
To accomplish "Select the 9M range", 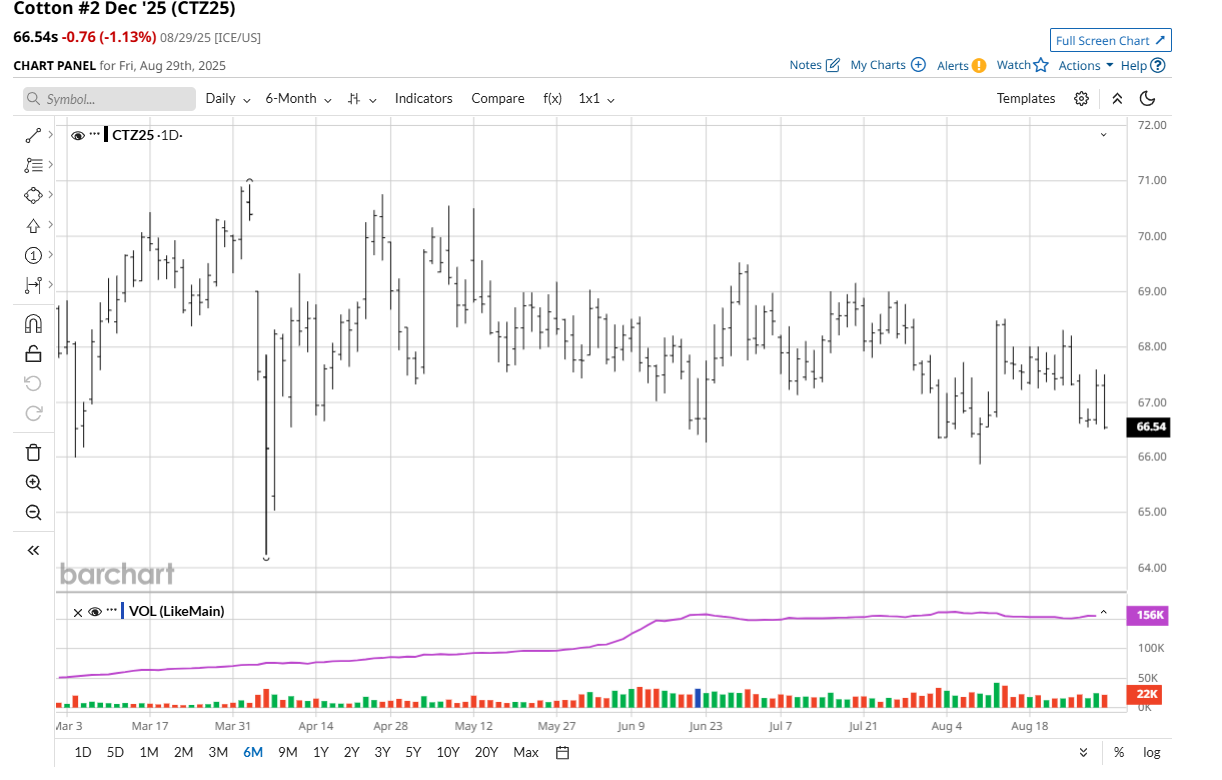I will (x=288, y=752).
